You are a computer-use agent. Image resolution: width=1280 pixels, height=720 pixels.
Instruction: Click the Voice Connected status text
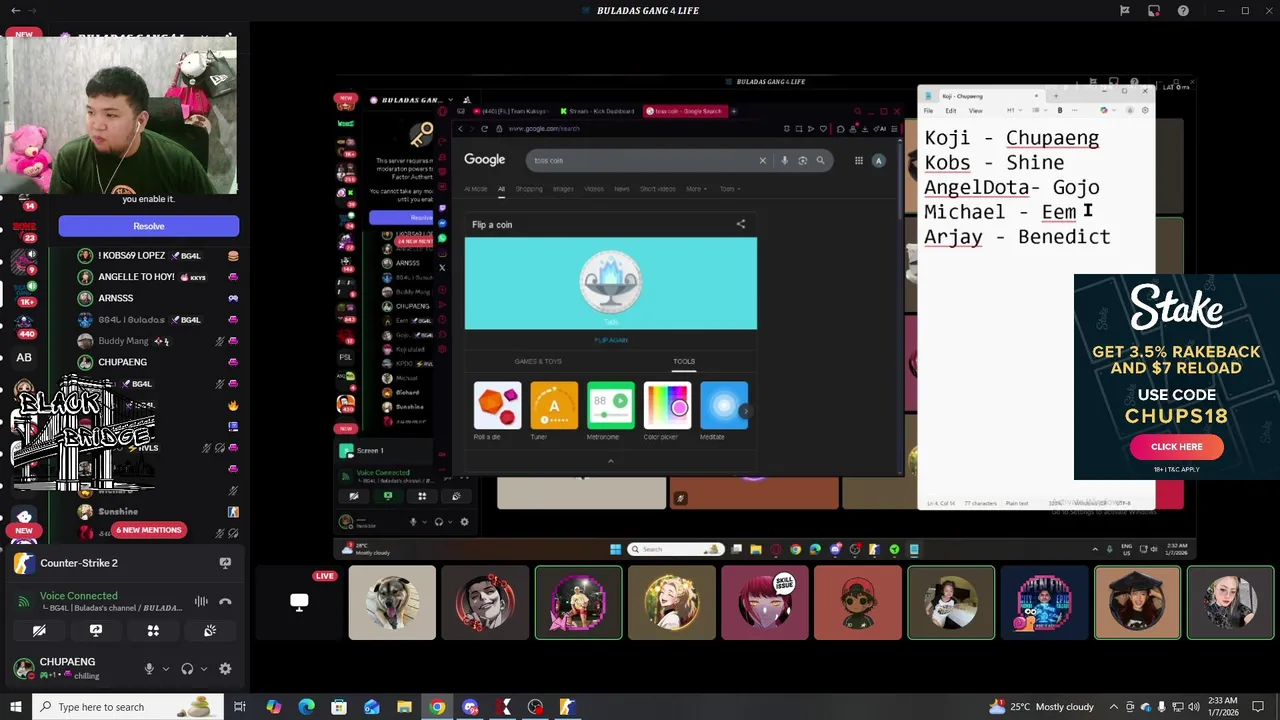tap(78, 595)
